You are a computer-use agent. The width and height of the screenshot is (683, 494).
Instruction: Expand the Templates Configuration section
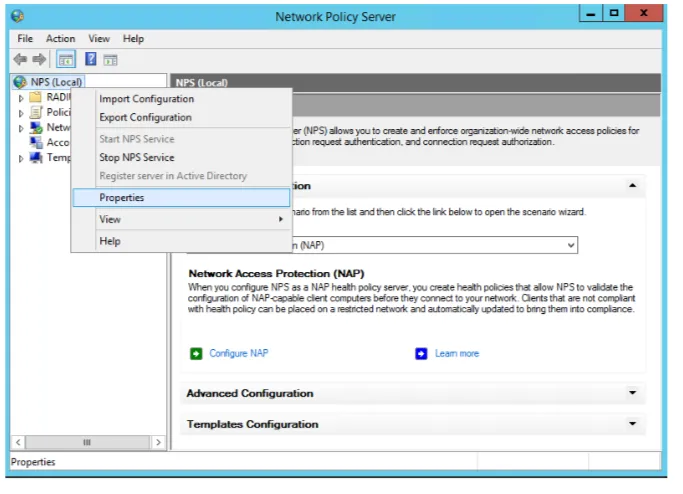tap(632, 424)
